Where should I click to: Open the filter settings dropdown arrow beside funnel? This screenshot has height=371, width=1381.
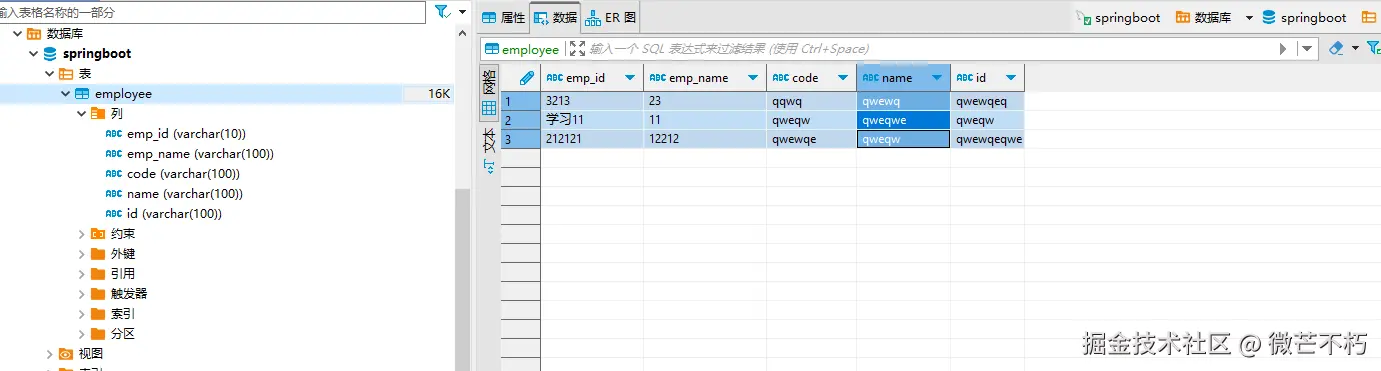pos(463,11)
